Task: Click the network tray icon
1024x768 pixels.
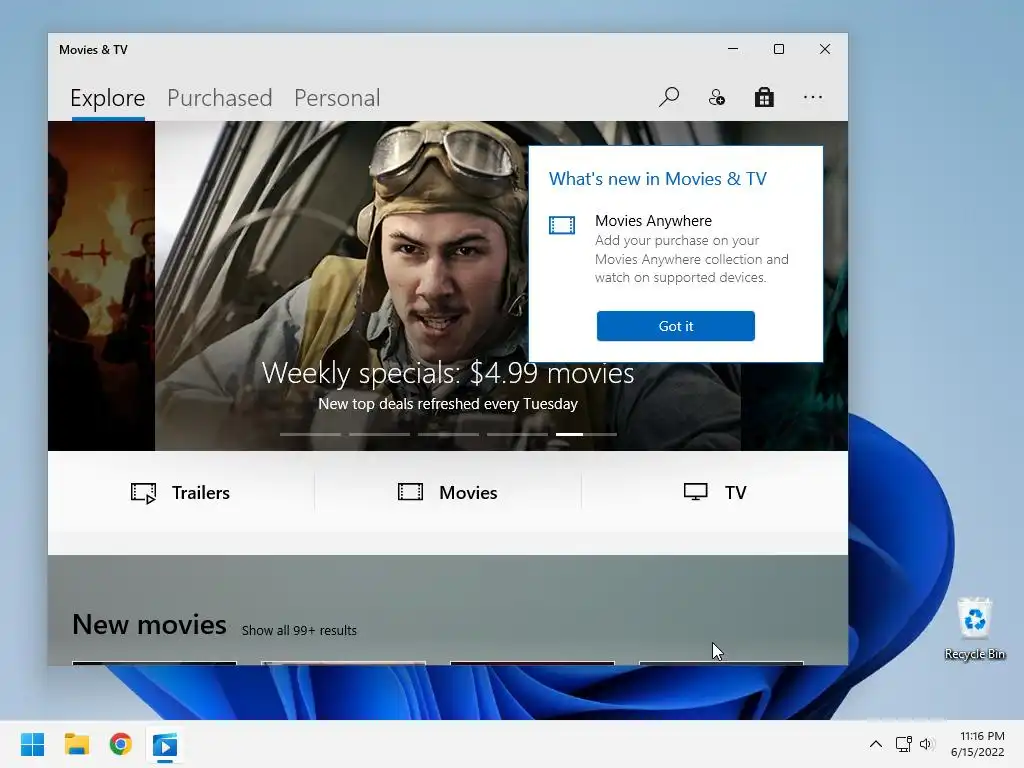Action: (x=904, y=744)
